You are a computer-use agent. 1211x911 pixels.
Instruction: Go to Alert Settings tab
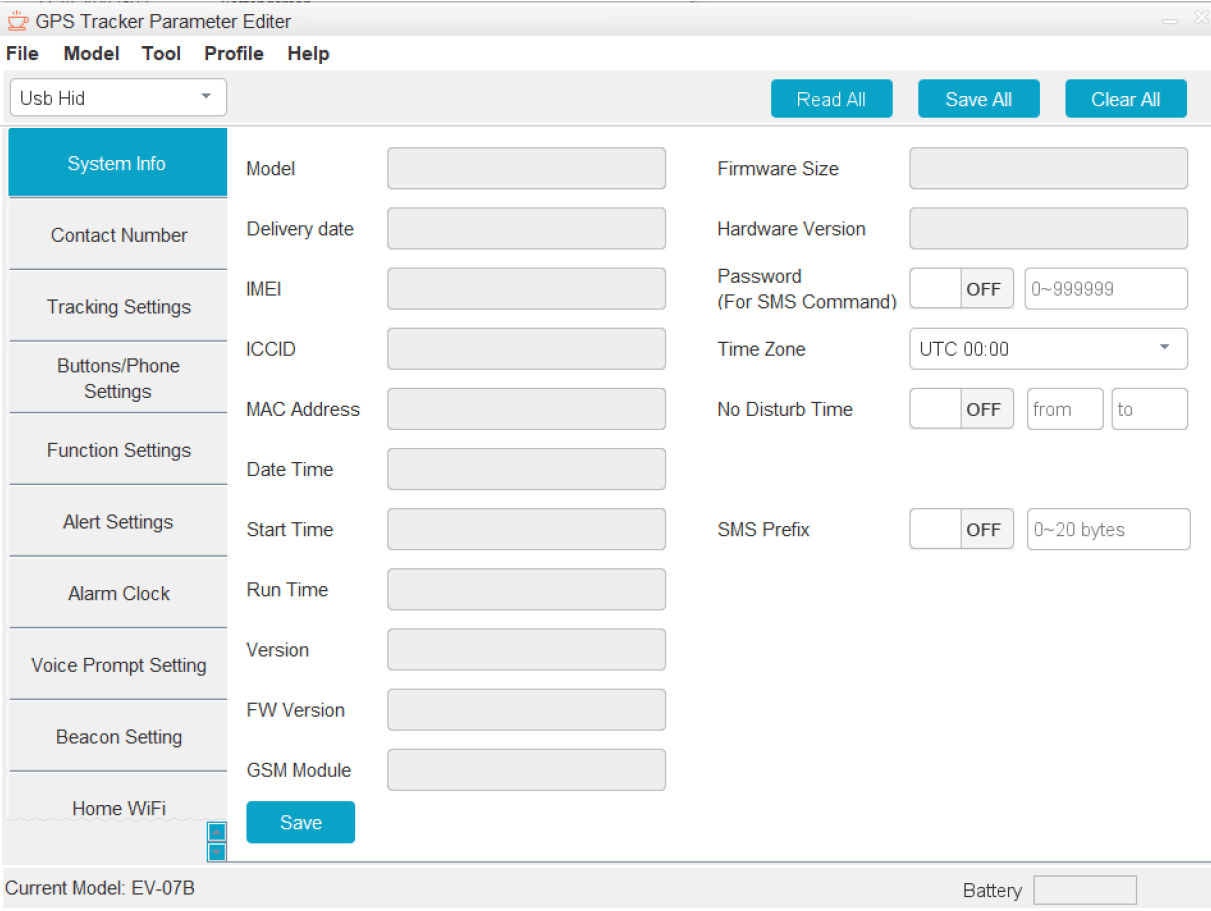click(x=118, y=522)
